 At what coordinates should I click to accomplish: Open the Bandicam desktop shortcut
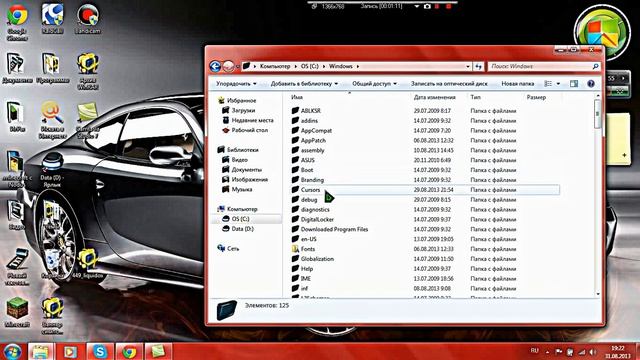[x=87, y=19]
